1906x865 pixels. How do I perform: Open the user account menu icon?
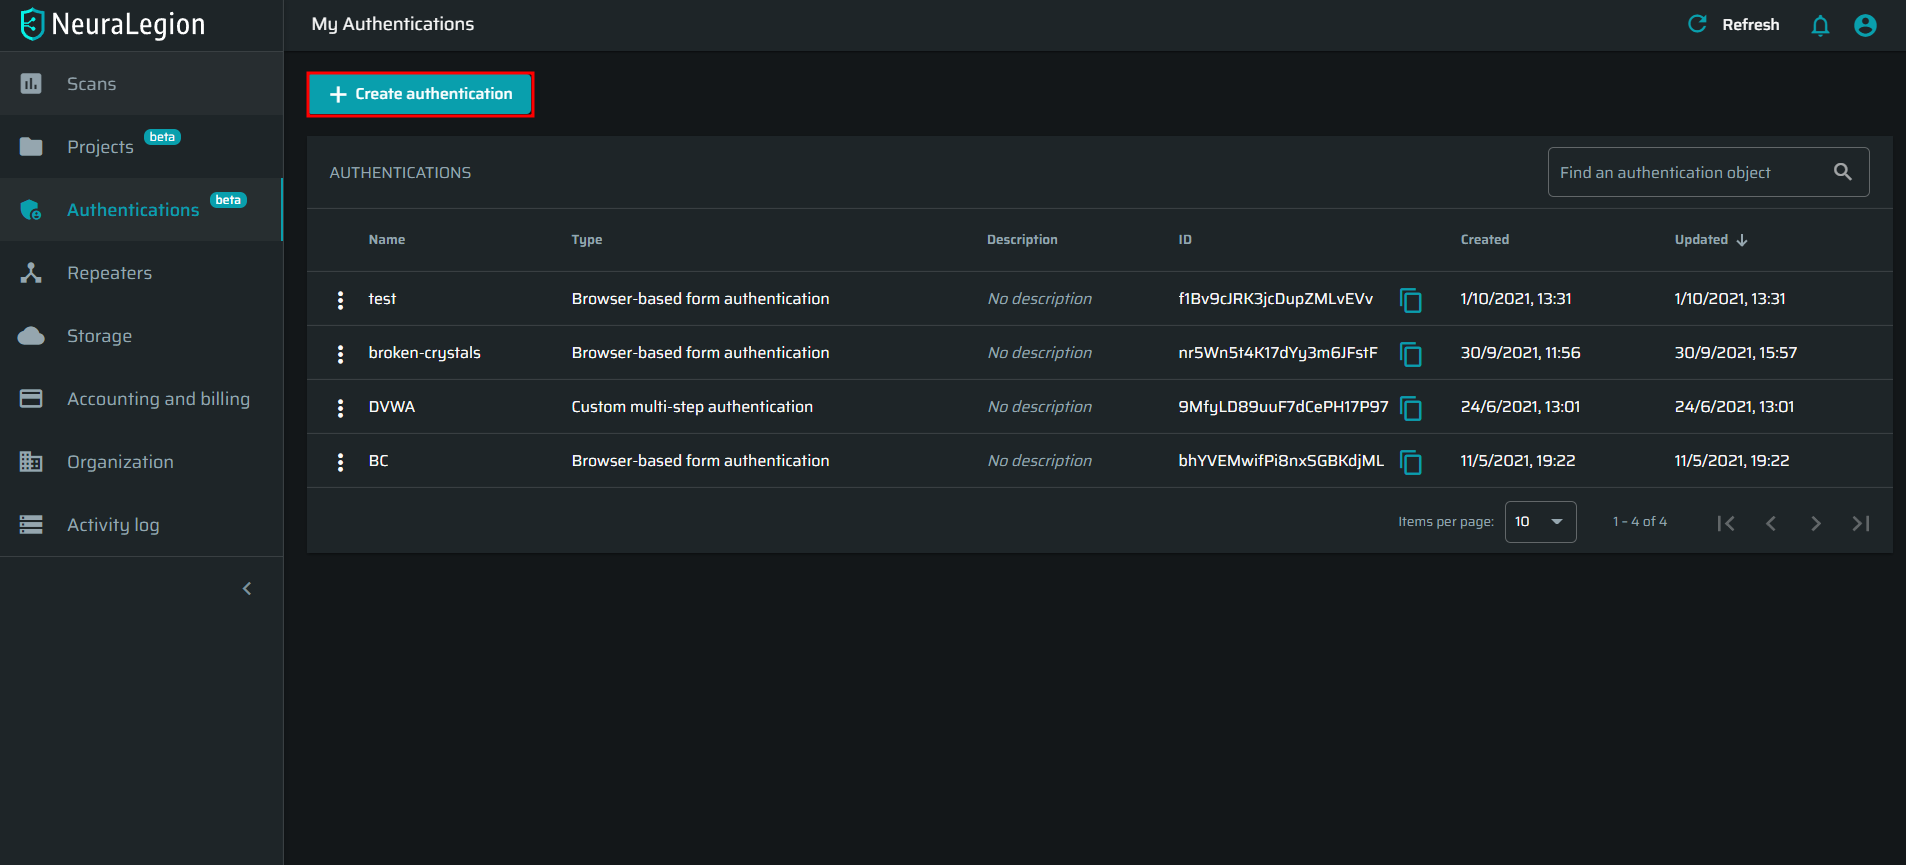[1865, 25]
